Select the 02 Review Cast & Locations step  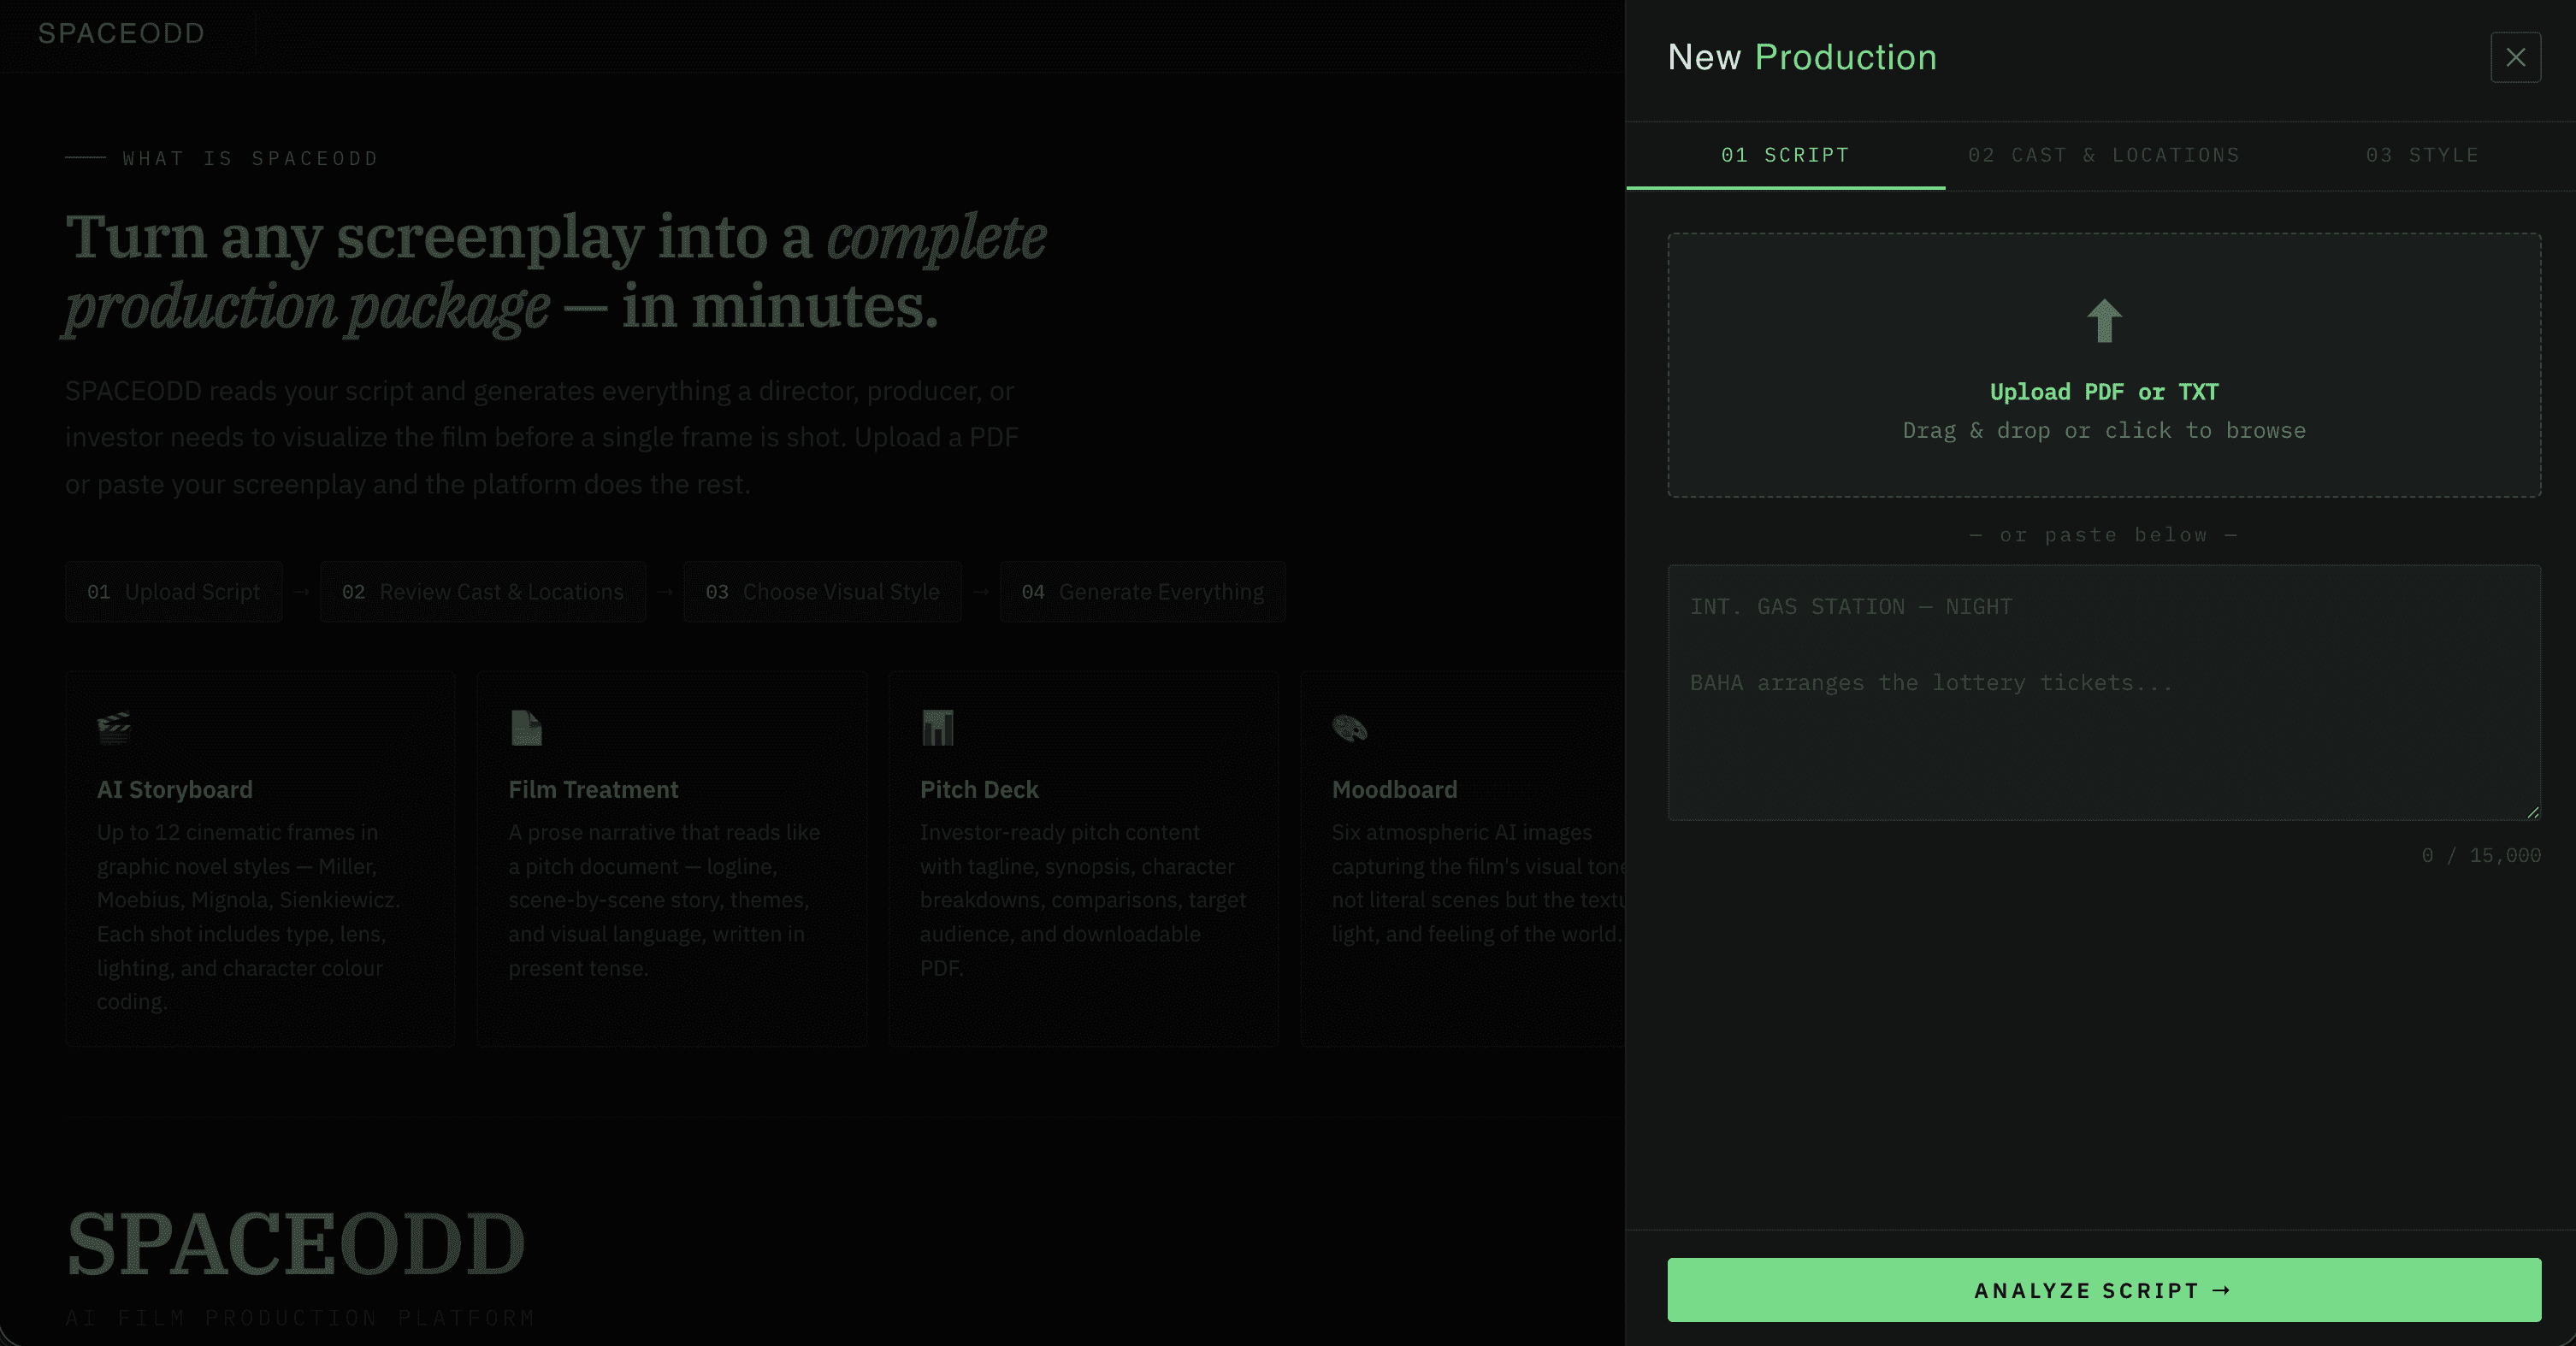click(x=482, y=592)
